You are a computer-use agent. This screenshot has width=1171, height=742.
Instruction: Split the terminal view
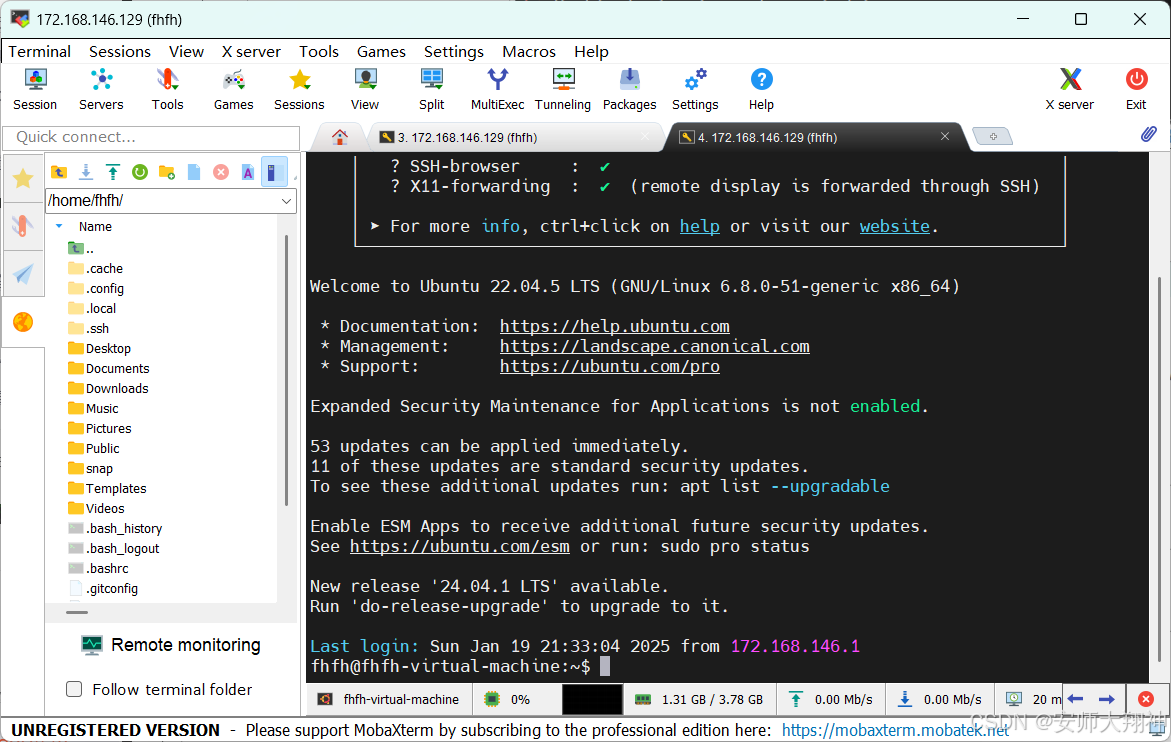coord(431,88)
